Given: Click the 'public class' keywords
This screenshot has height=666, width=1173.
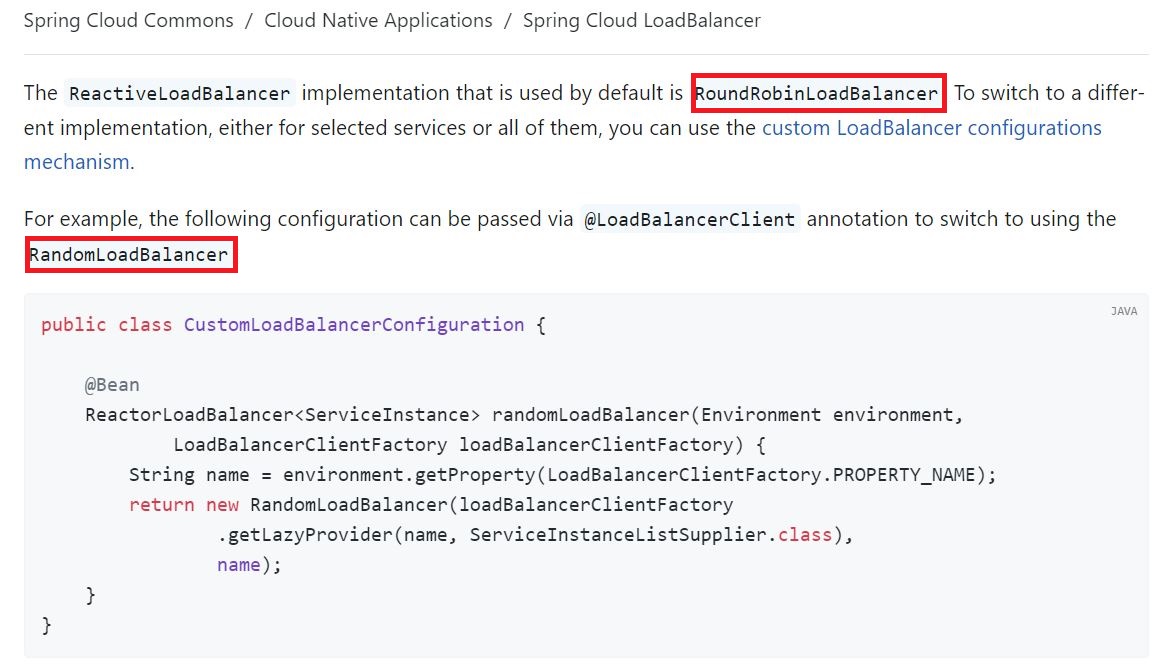Looking at the screenshot, I should point(106,325).
